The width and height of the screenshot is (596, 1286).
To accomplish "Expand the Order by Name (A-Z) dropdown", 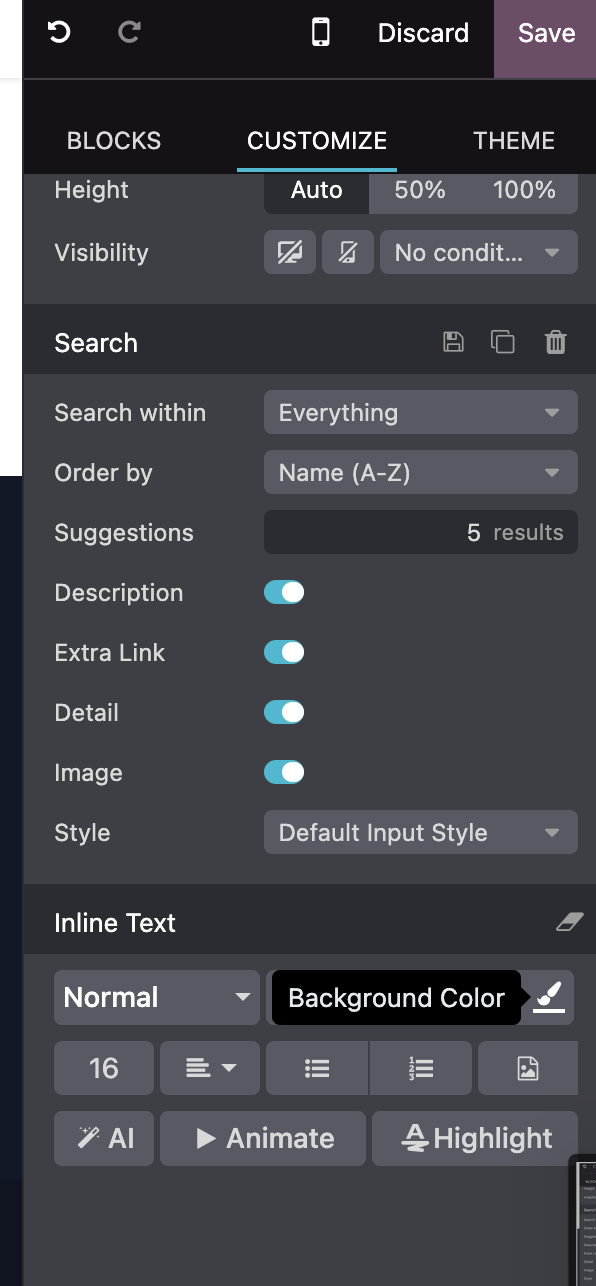I will (421, 472).
